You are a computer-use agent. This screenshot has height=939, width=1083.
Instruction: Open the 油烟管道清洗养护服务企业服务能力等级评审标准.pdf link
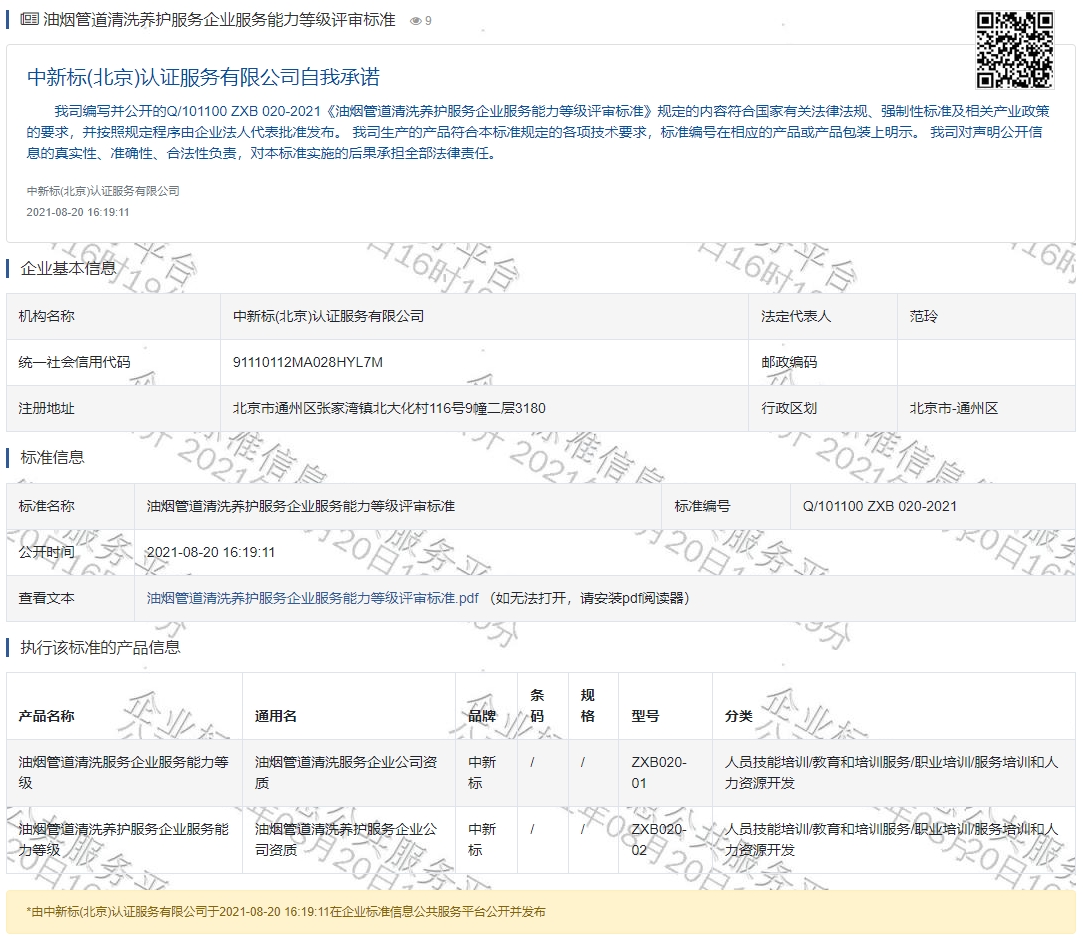point(312,598)
